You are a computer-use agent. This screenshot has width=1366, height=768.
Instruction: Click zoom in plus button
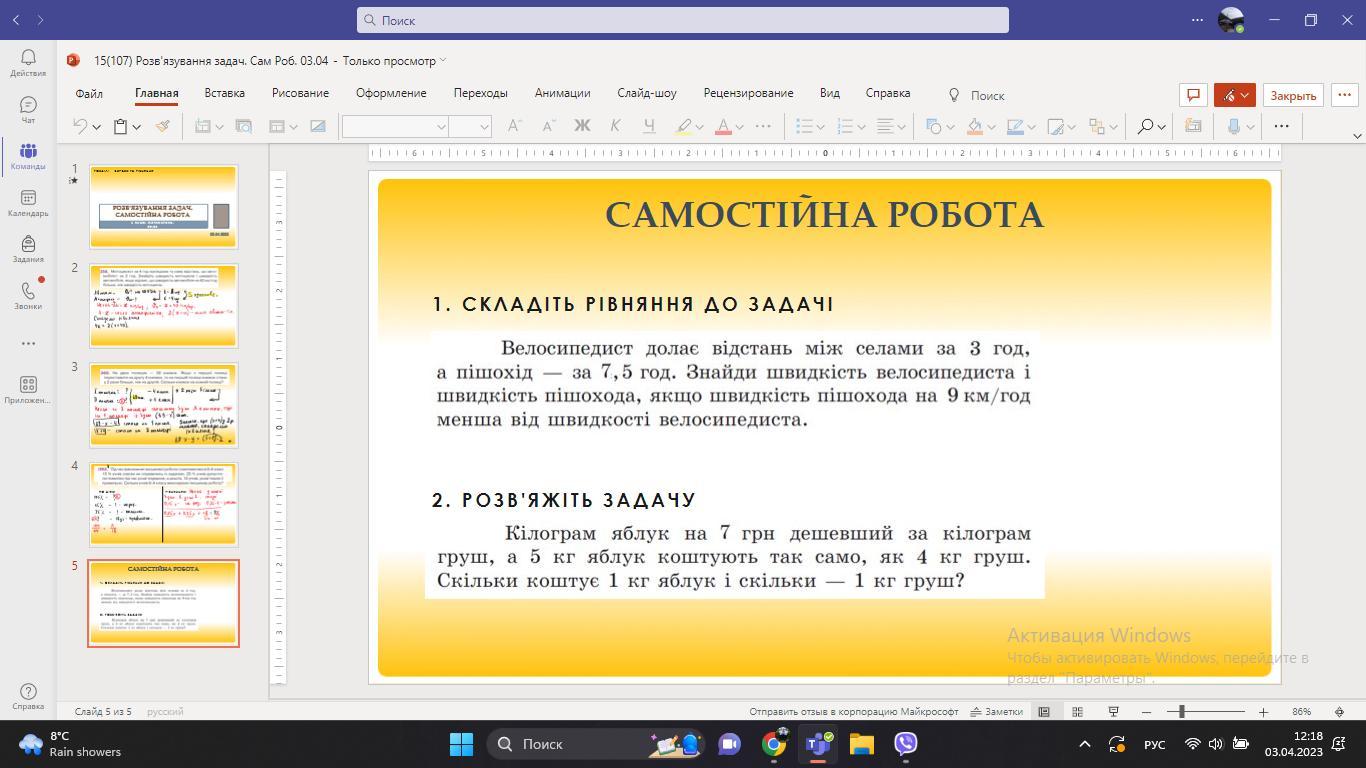click(x=1263, y=712)
